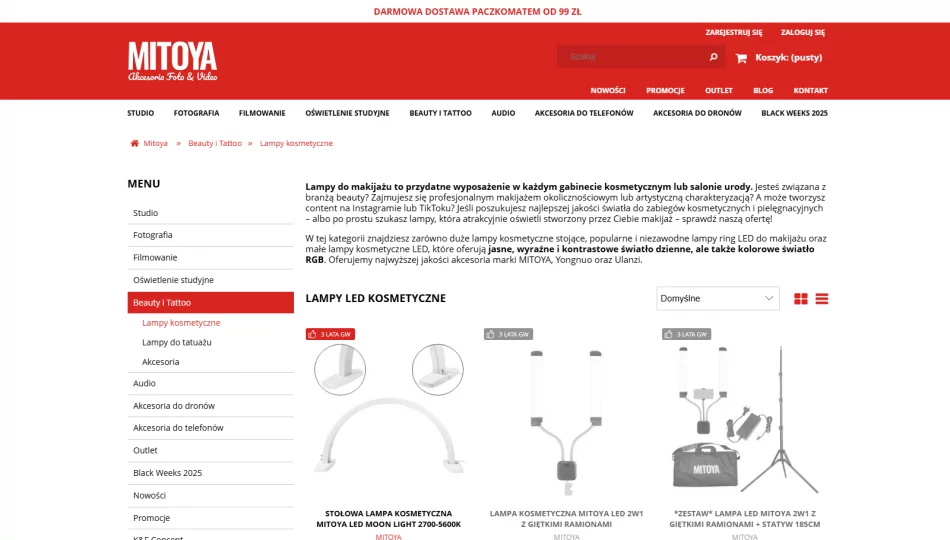Click Lampy kosmetyczne breadcrumb link
This screenshot has height=540, width=950.
(296, 144)
